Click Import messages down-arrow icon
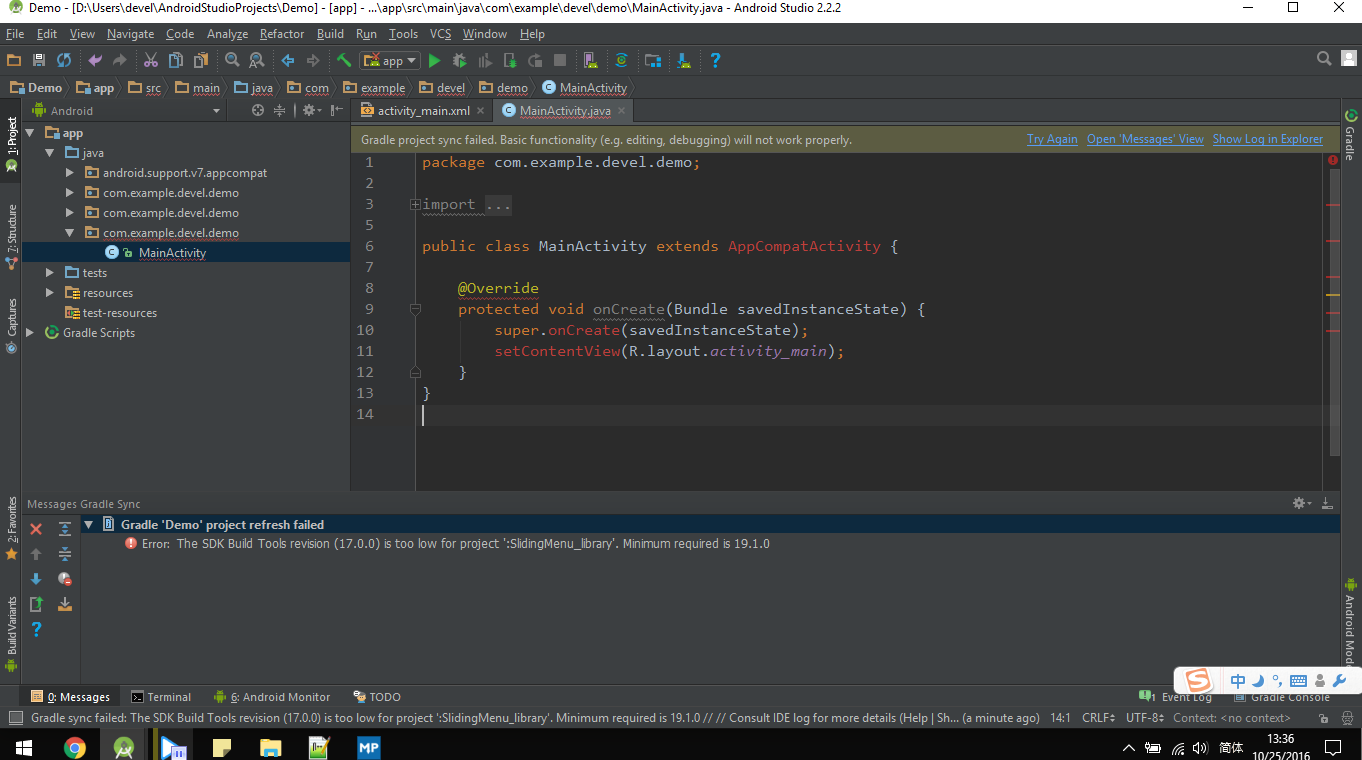 click(x=65, y=604)
